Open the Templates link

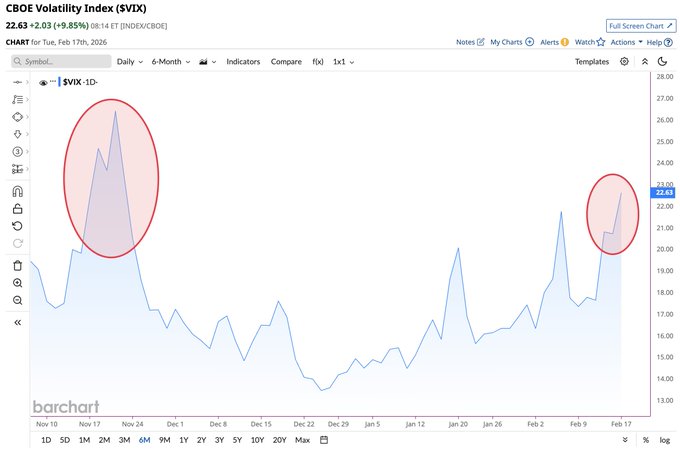point(592,62)
